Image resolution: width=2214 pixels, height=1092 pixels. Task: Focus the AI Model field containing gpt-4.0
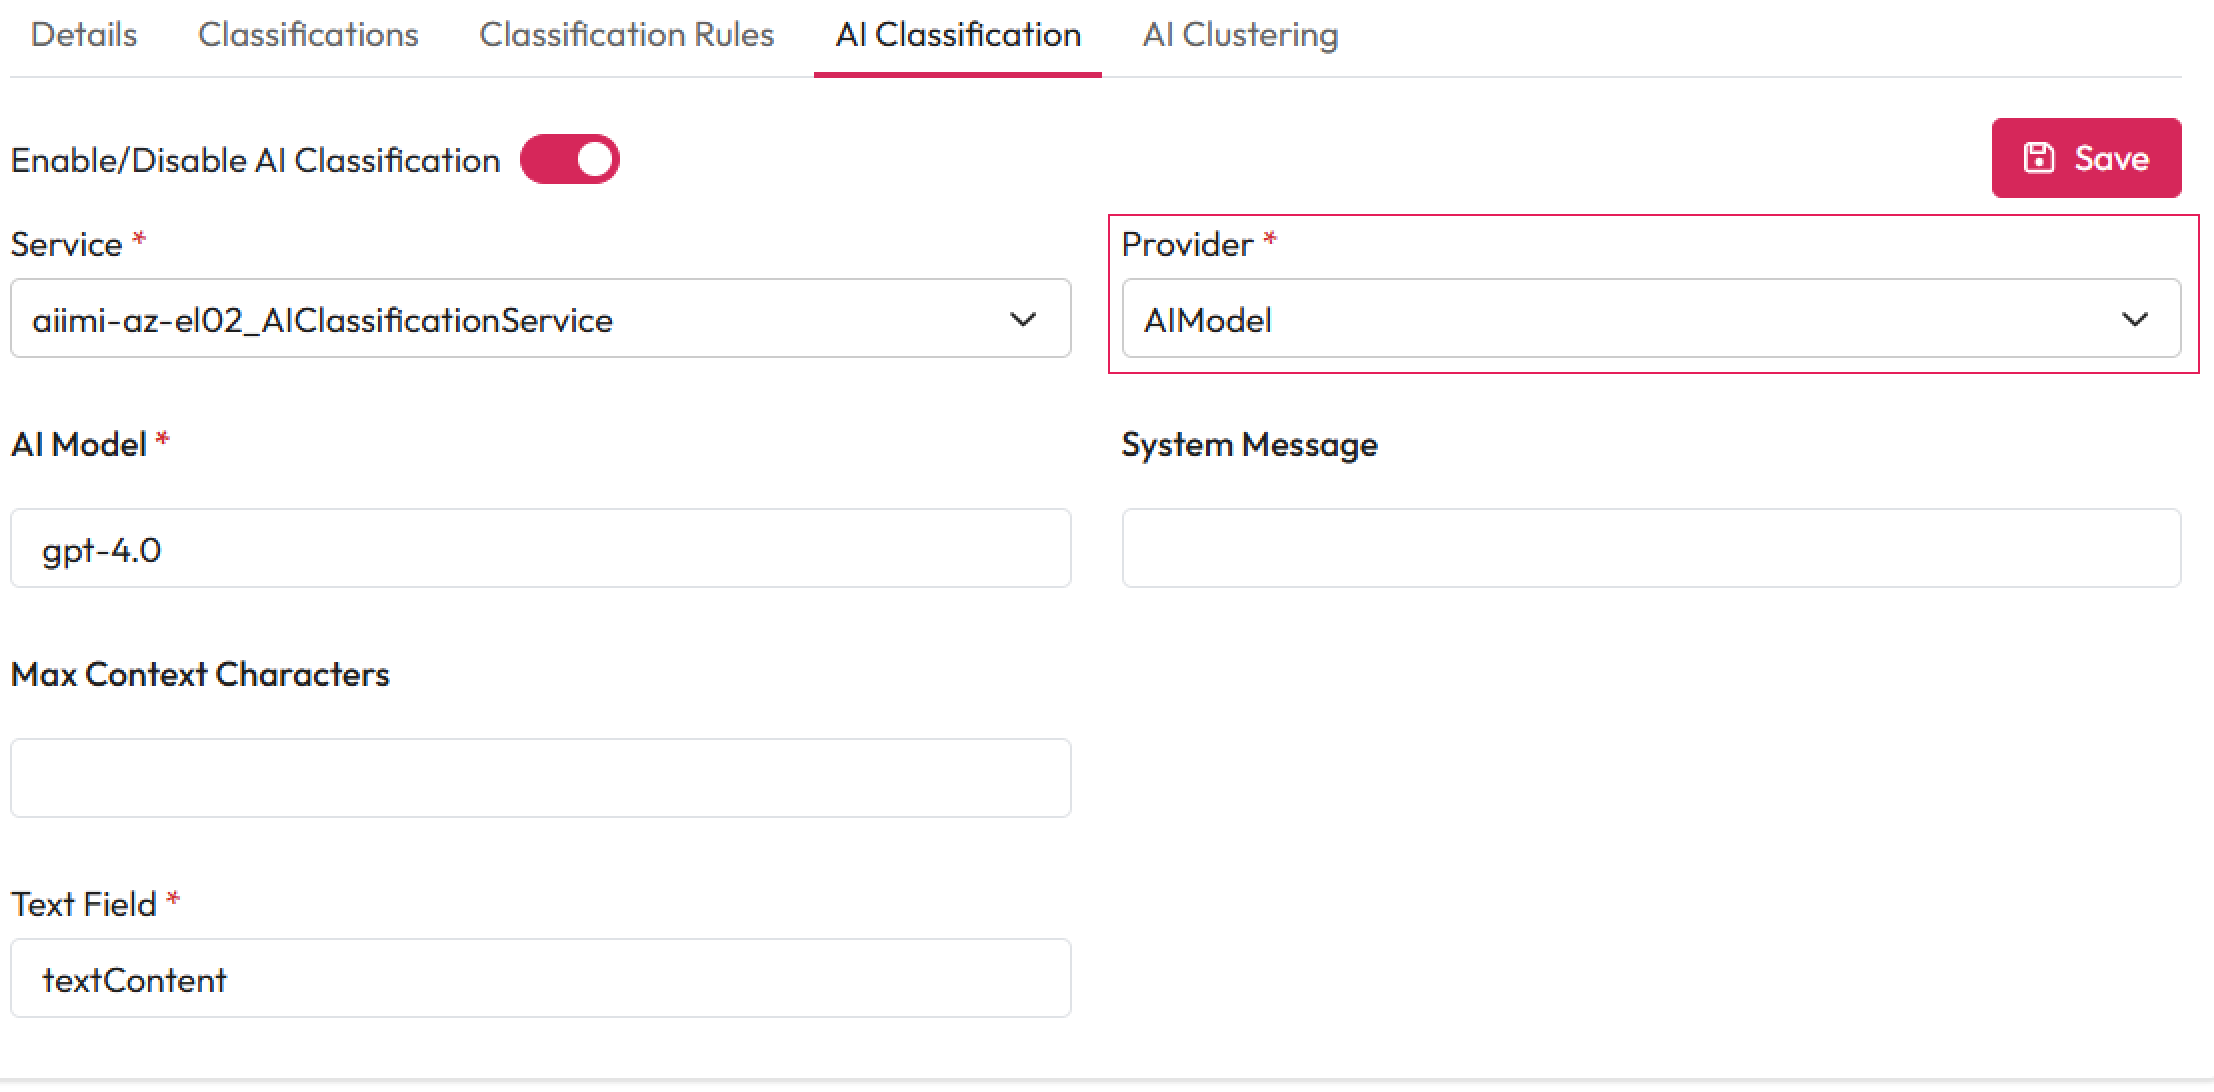pyautogui.click(x=540, y=549)
